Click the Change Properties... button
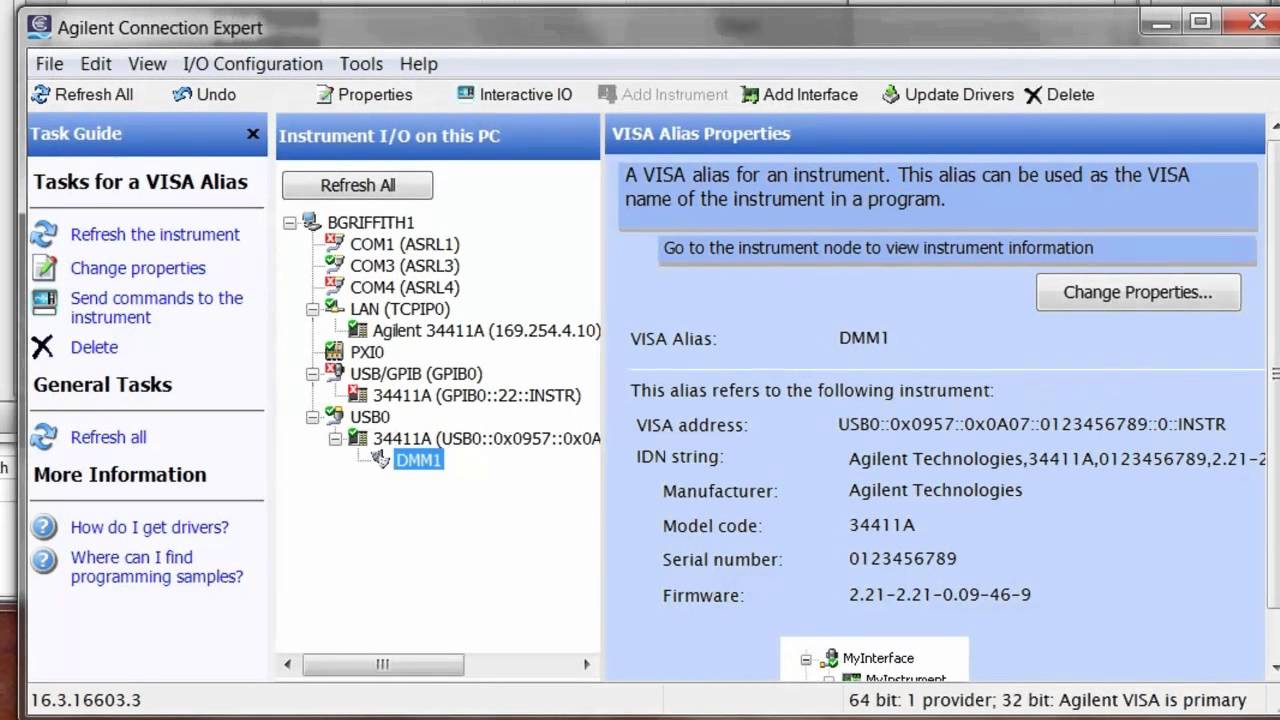 pos(1138,292)
